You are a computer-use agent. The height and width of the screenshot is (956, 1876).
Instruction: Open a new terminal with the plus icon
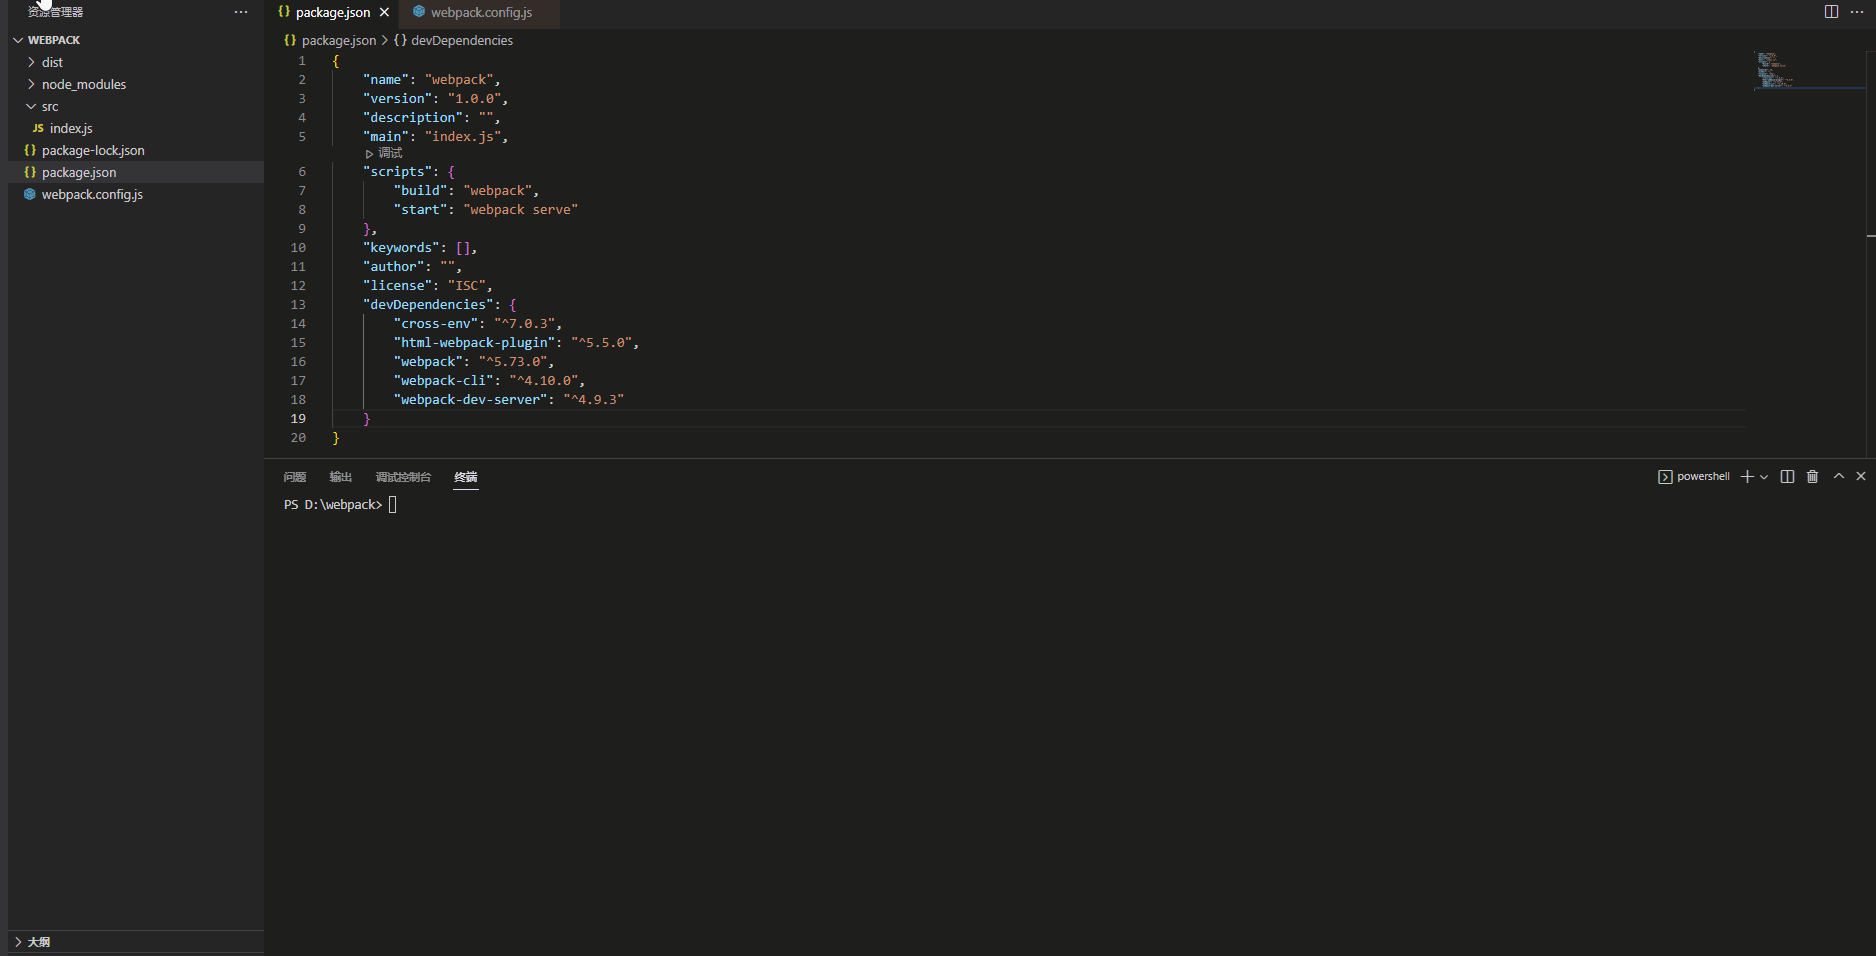click(x=1746, y=477)
